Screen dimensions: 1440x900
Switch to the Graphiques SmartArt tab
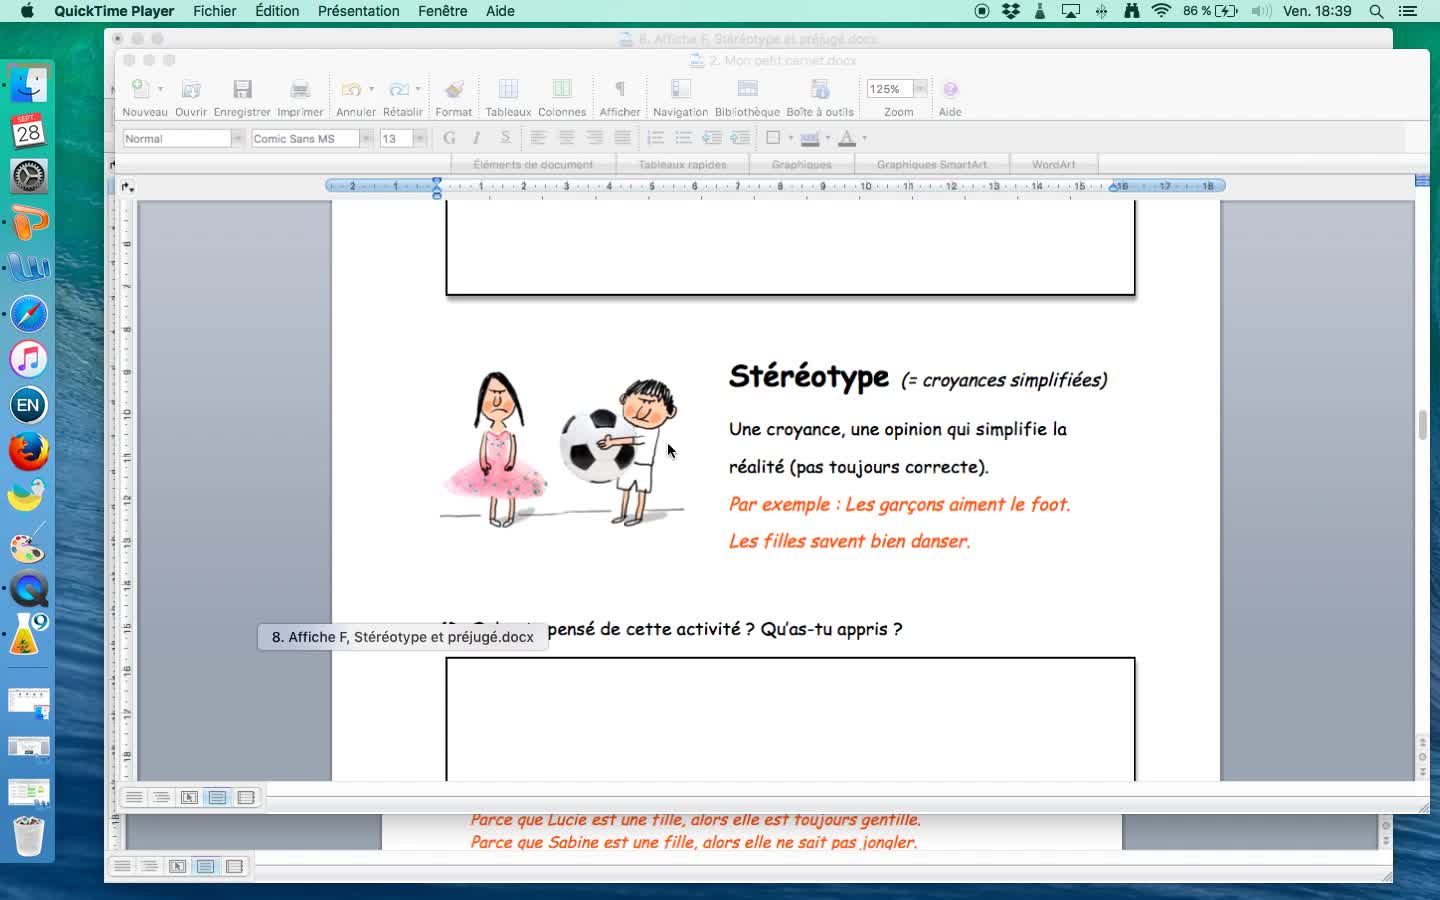[x=931, y=164]
